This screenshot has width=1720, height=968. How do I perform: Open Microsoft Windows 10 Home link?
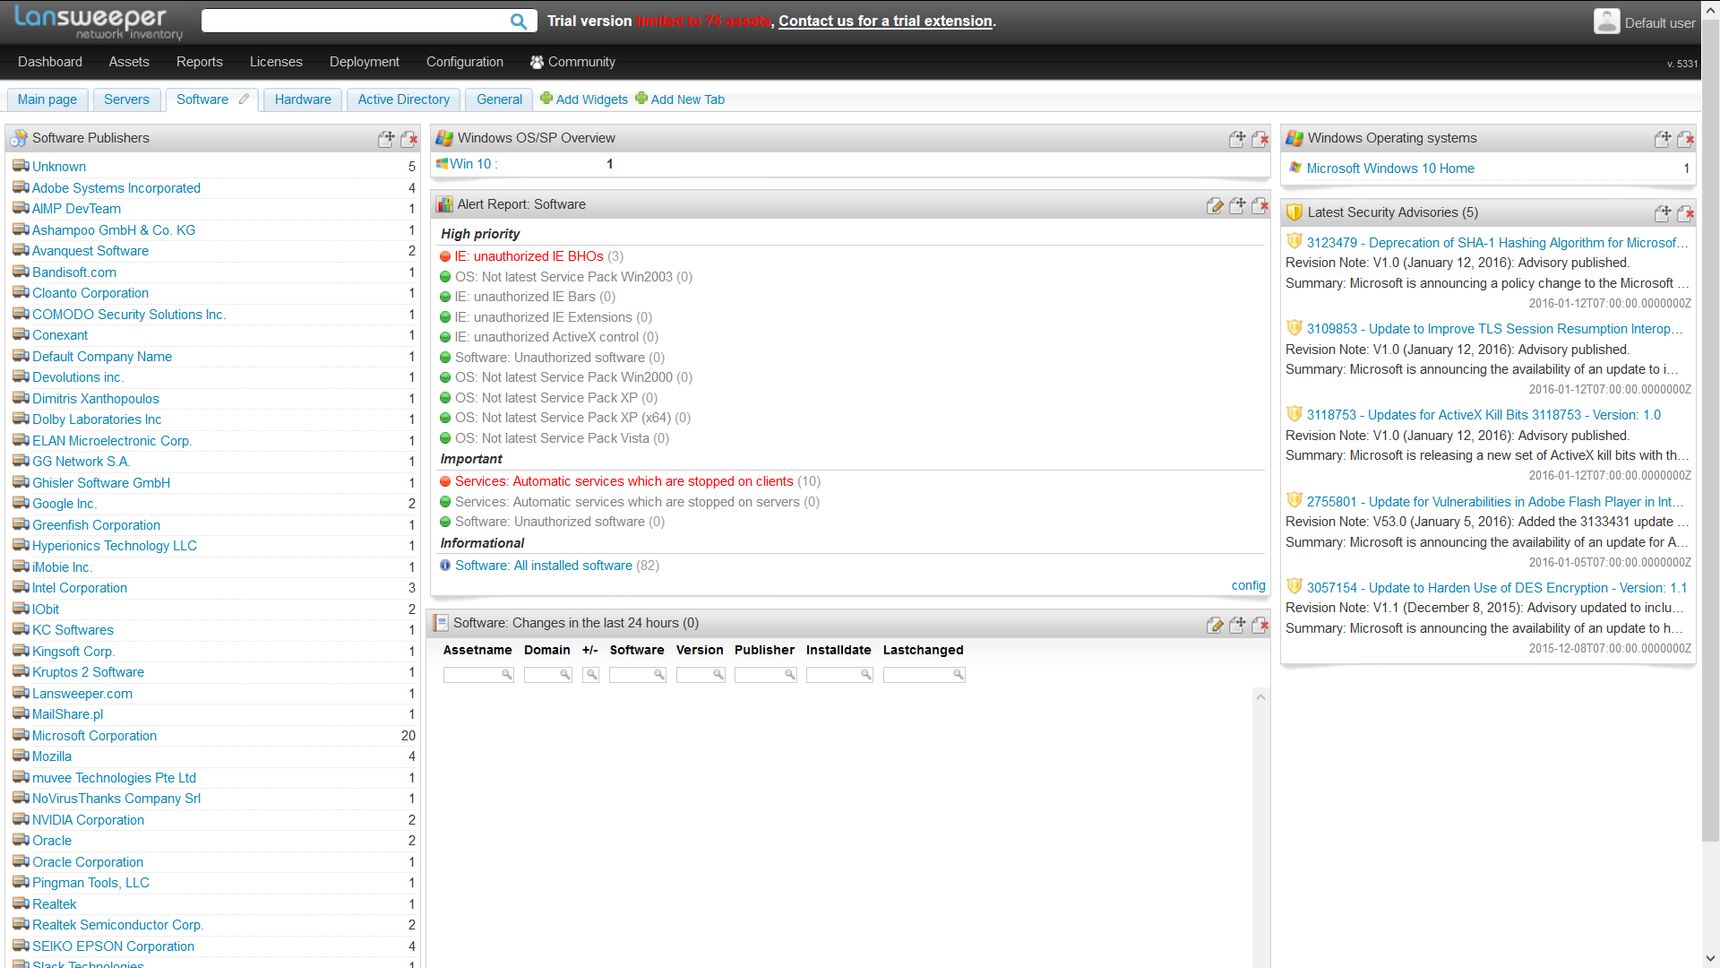pos(1390,169)
